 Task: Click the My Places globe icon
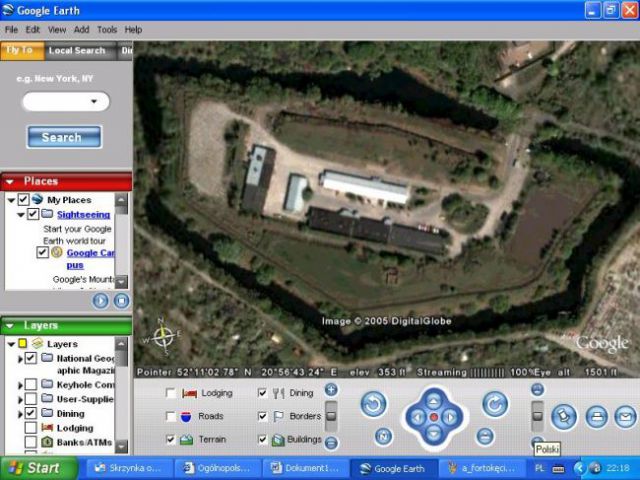point(38,199)
